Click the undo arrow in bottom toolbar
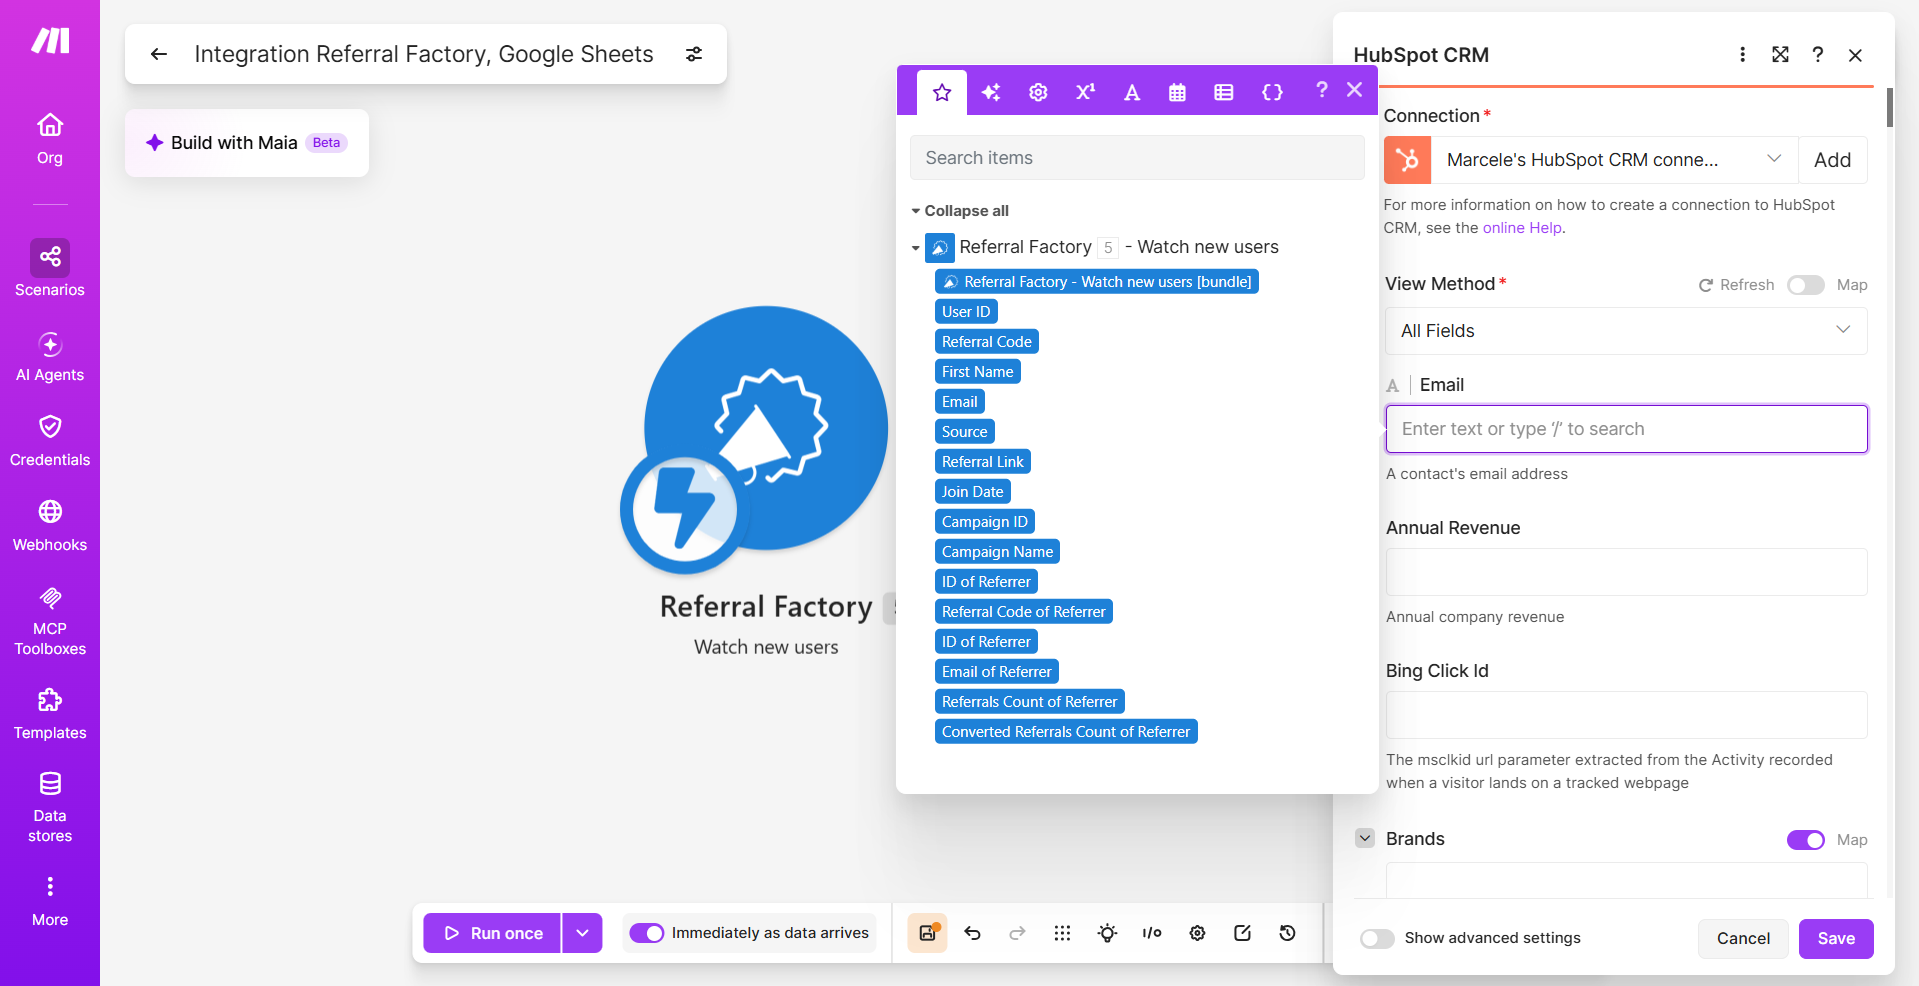Screen dimensions: 1919x986 (x=973, y=933)
